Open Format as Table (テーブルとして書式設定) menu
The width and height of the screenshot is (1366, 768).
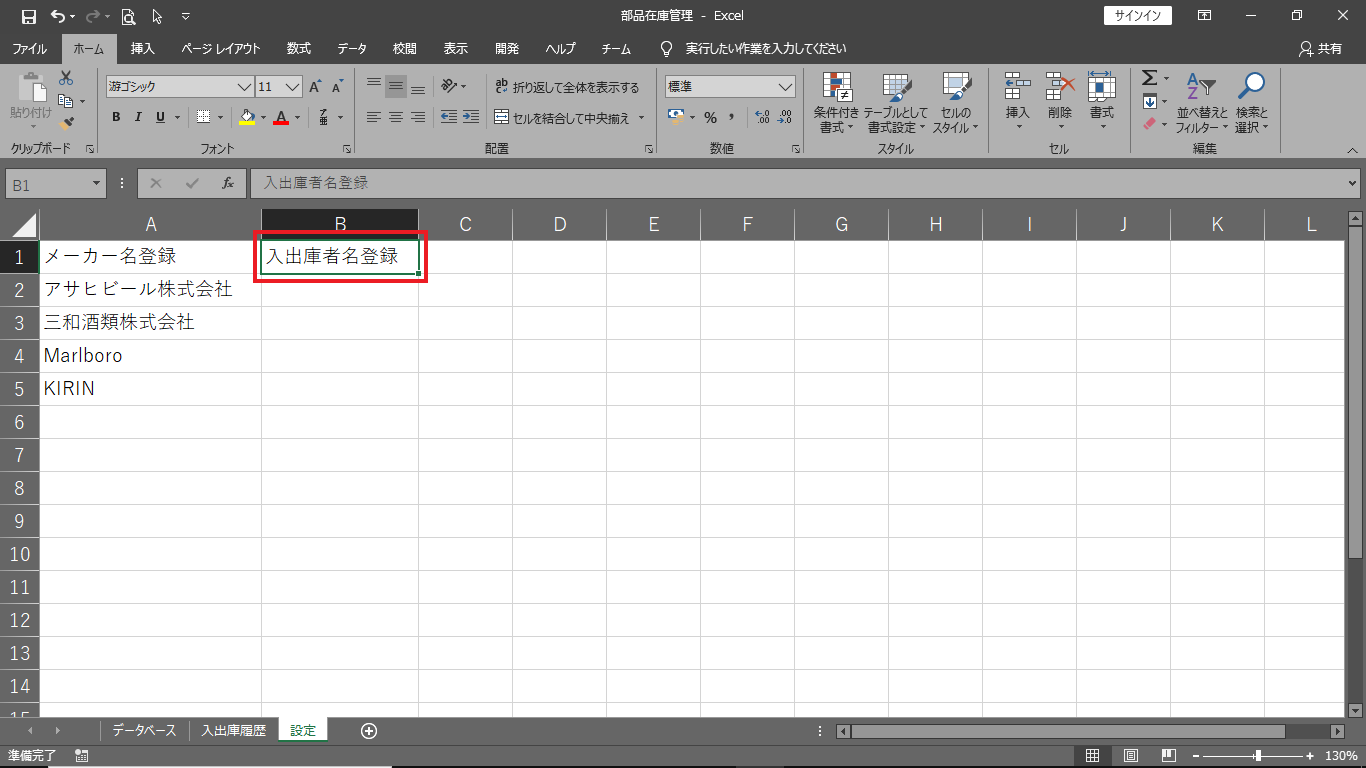(896, 103)
